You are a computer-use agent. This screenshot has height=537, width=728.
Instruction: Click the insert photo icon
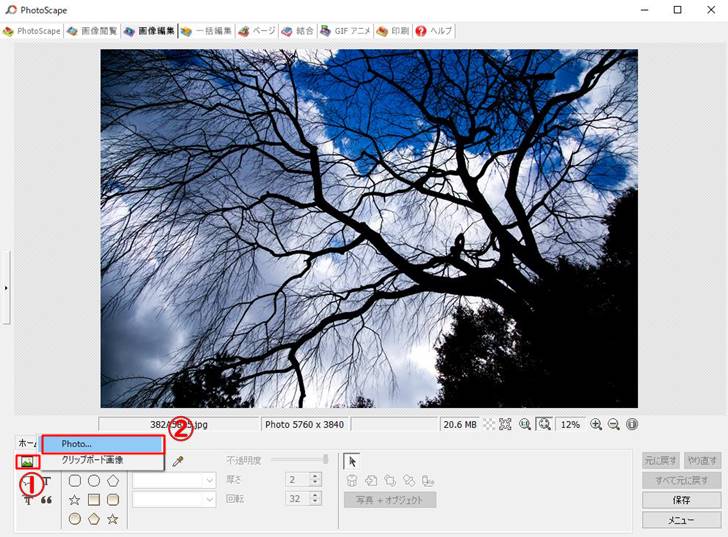[27, 462]
